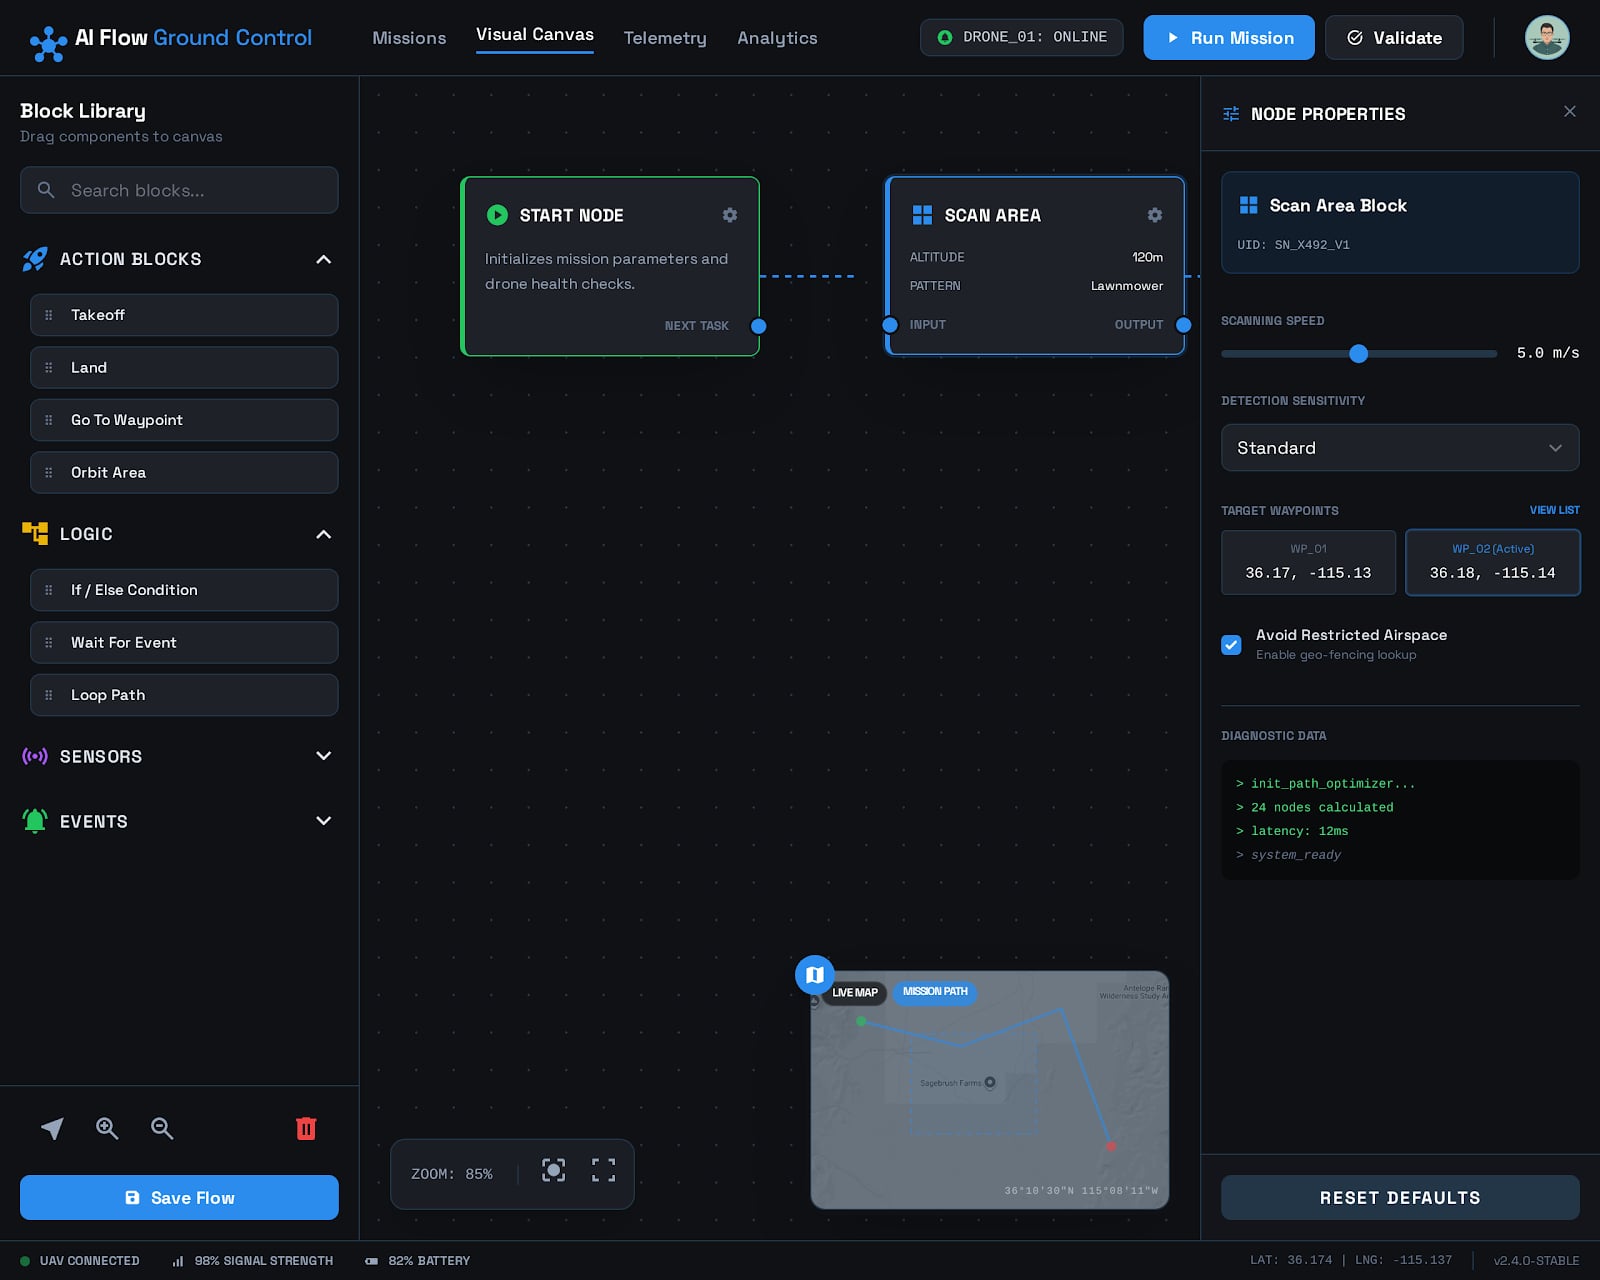This screenshot has width=1600, height=1280.
Task: Select the zoom out magnifier icon
Action: coord(161,1128)
